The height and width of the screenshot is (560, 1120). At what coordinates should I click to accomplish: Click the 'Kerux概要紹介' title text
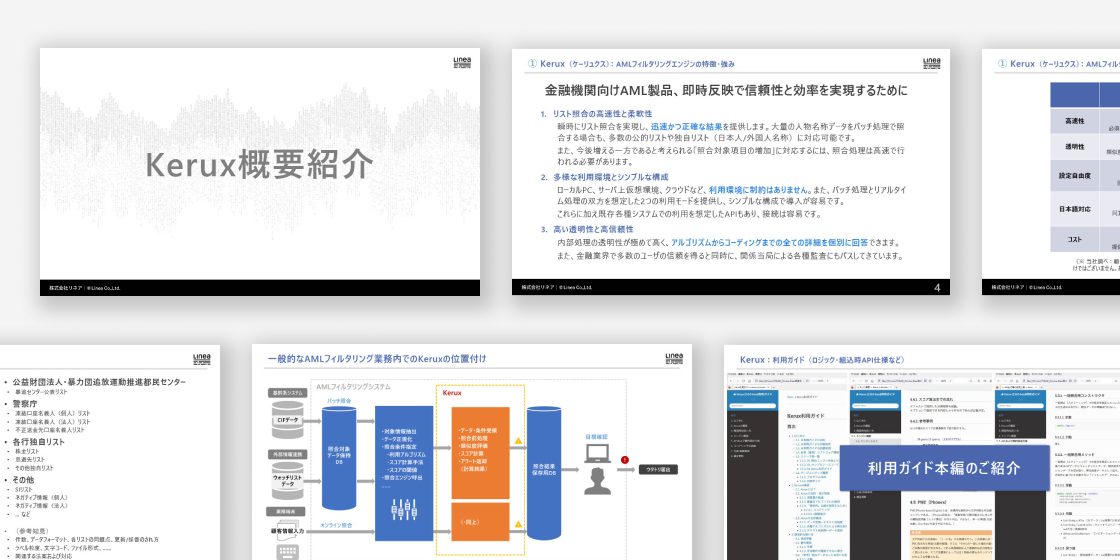[259, 164]
